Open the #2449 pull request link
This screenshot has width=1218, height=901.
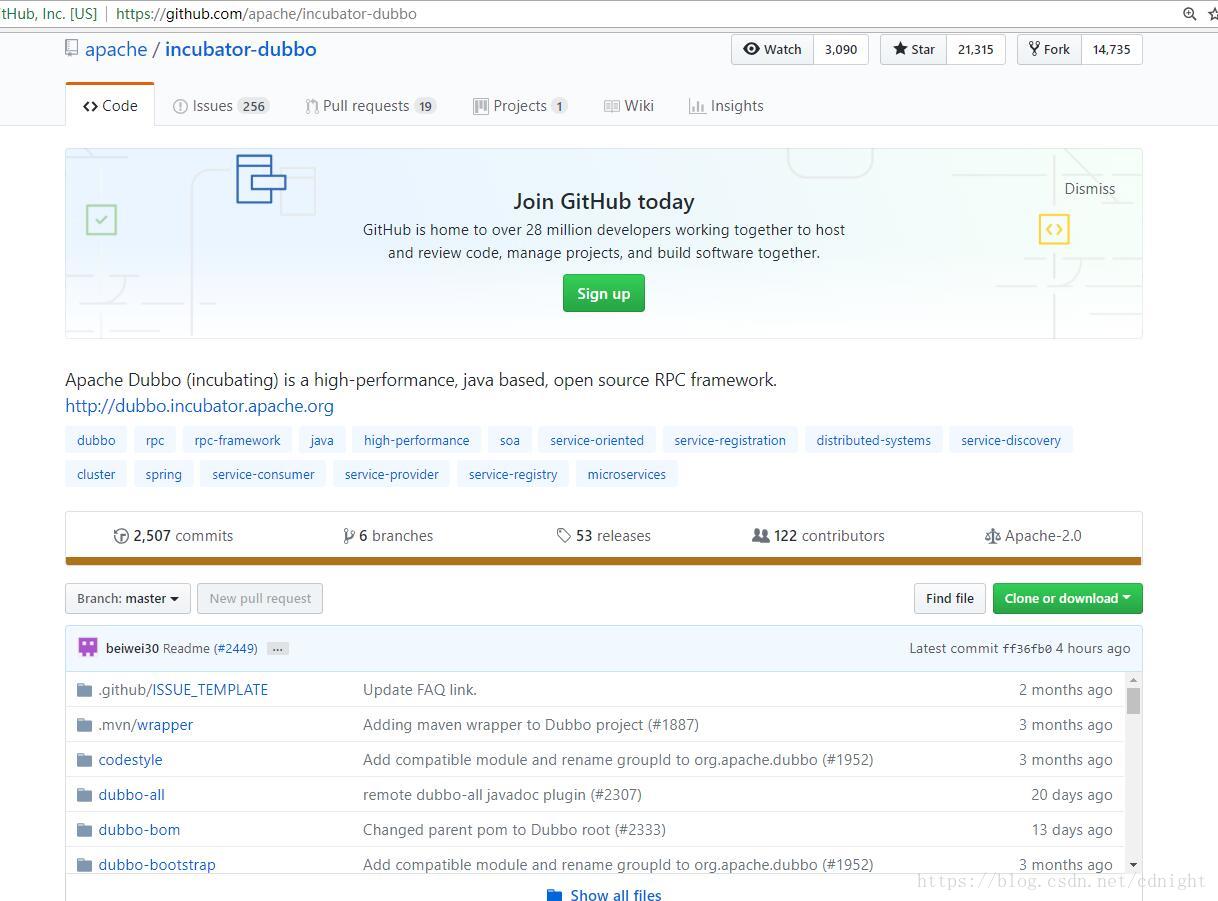point(236,648)
